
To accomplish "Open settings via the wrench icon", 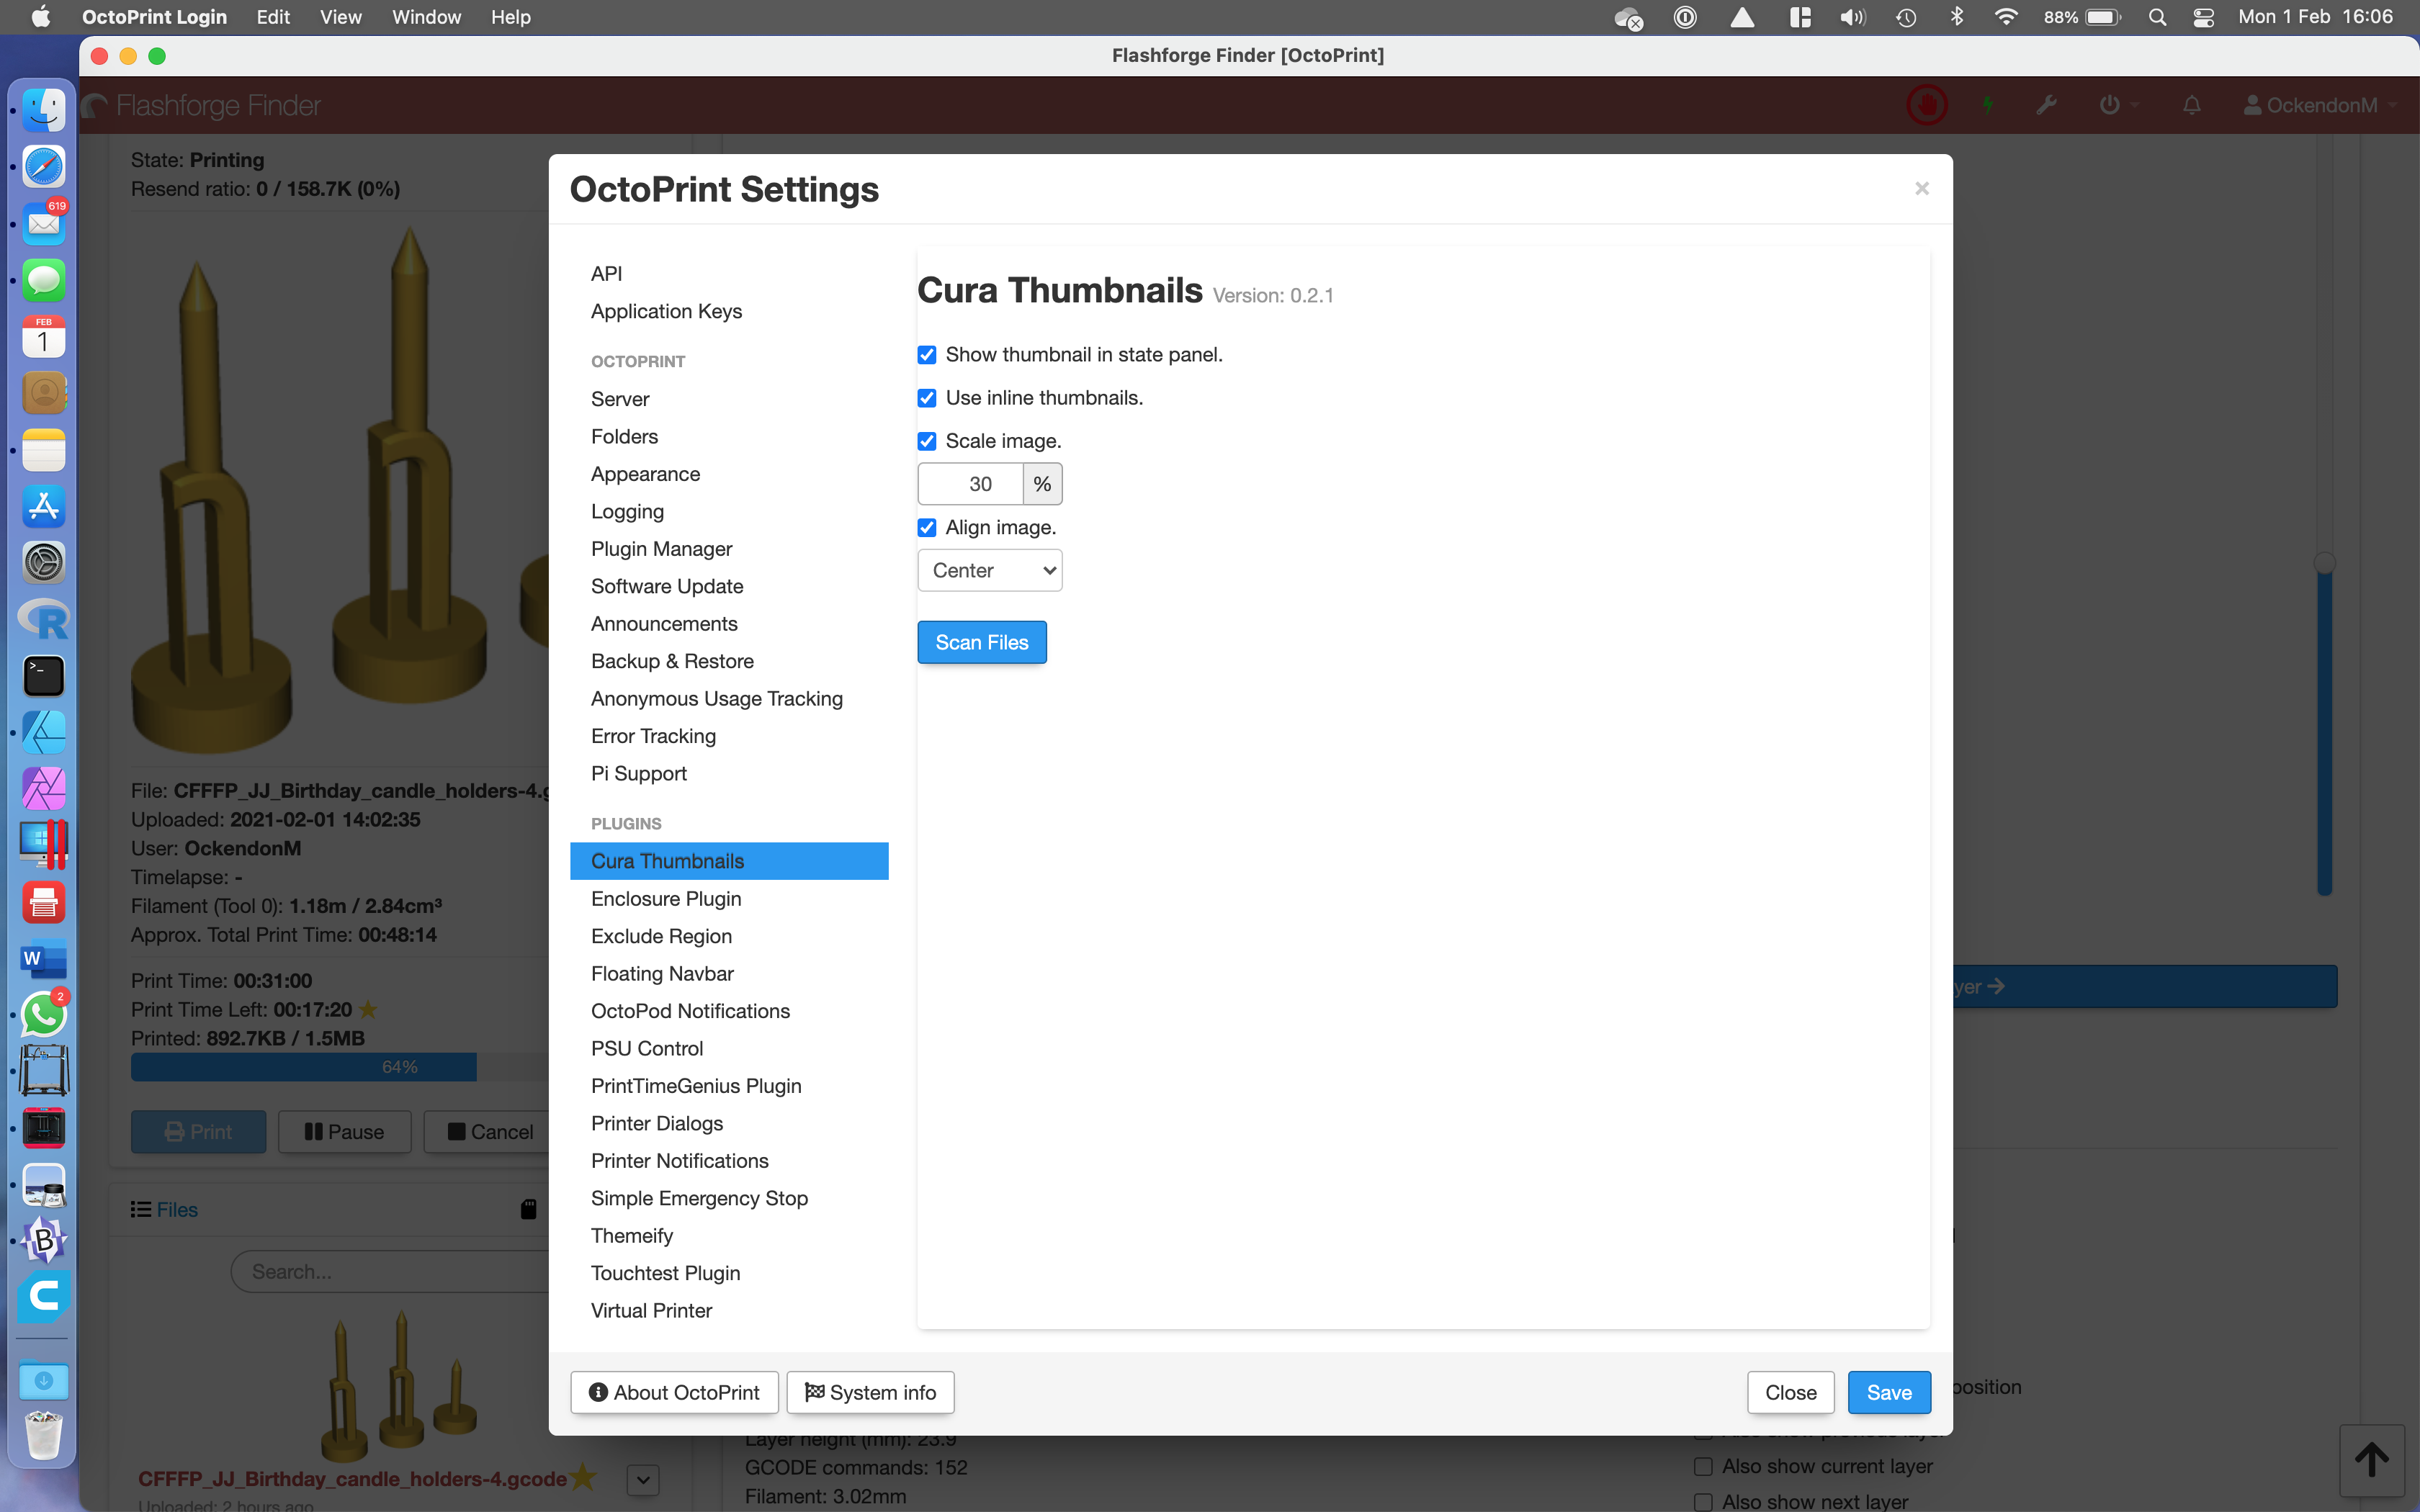I will (x=2047, y=105).
